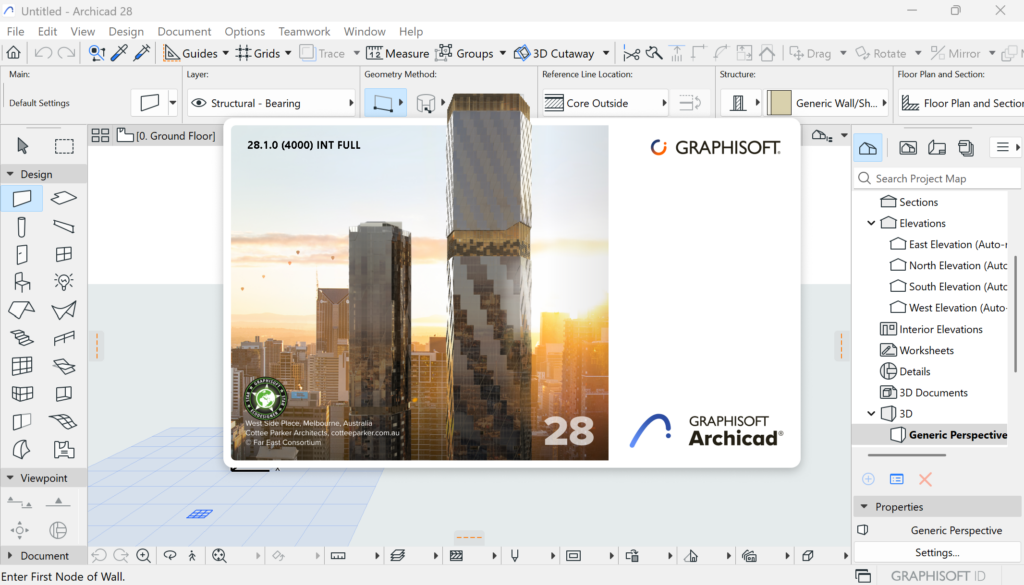The image size is (1024, 585).
Task: Select the Mesh tool
Action: click(x=63, y=422)
